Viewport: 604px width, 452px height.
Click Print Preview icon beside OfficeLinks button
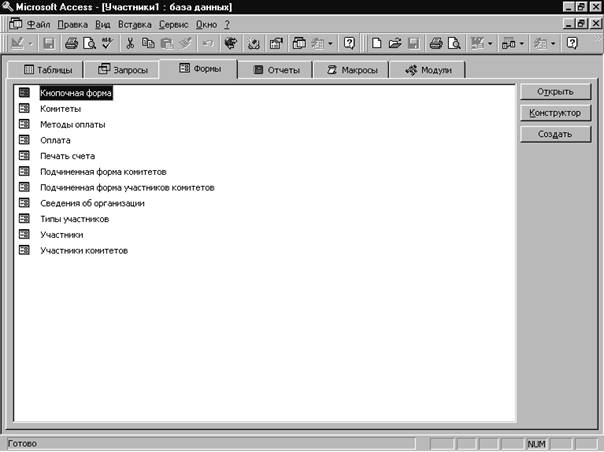click(455, 43)
